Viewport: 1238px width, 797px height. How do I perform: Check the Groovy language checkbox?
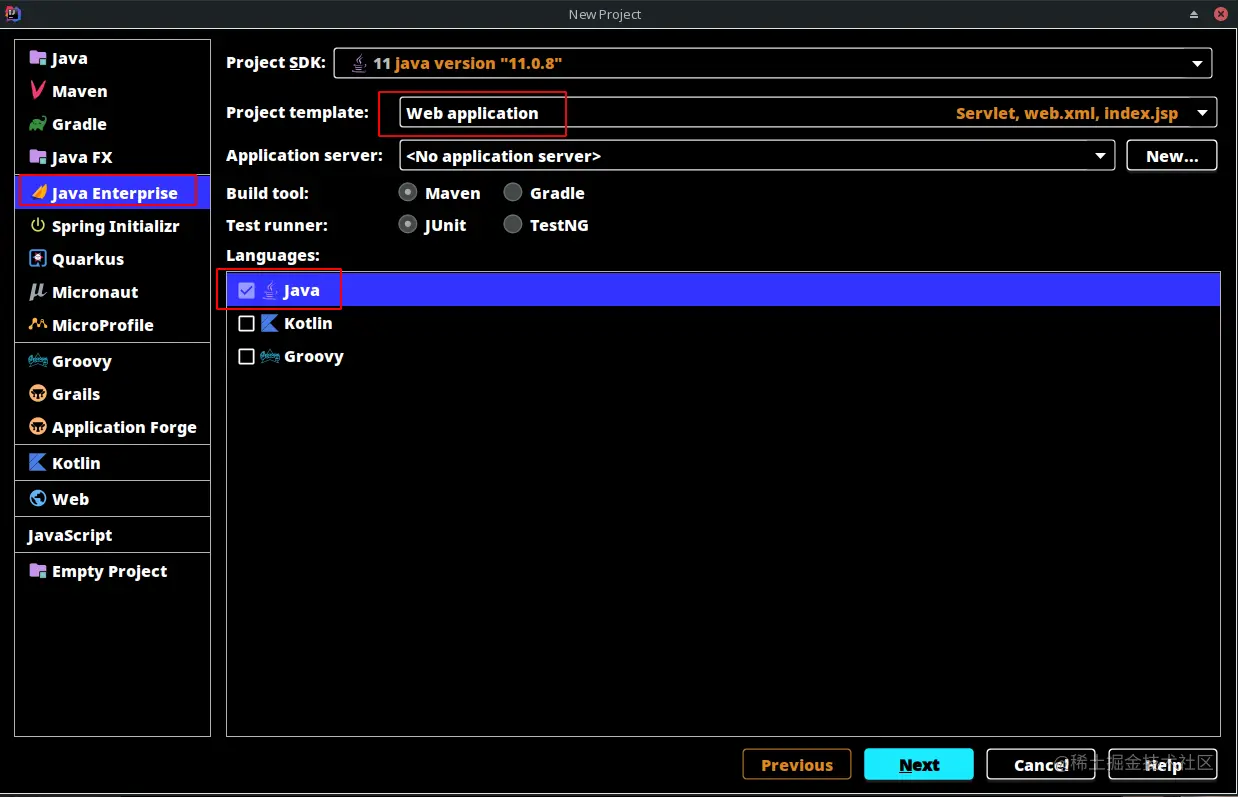(246, 356)
